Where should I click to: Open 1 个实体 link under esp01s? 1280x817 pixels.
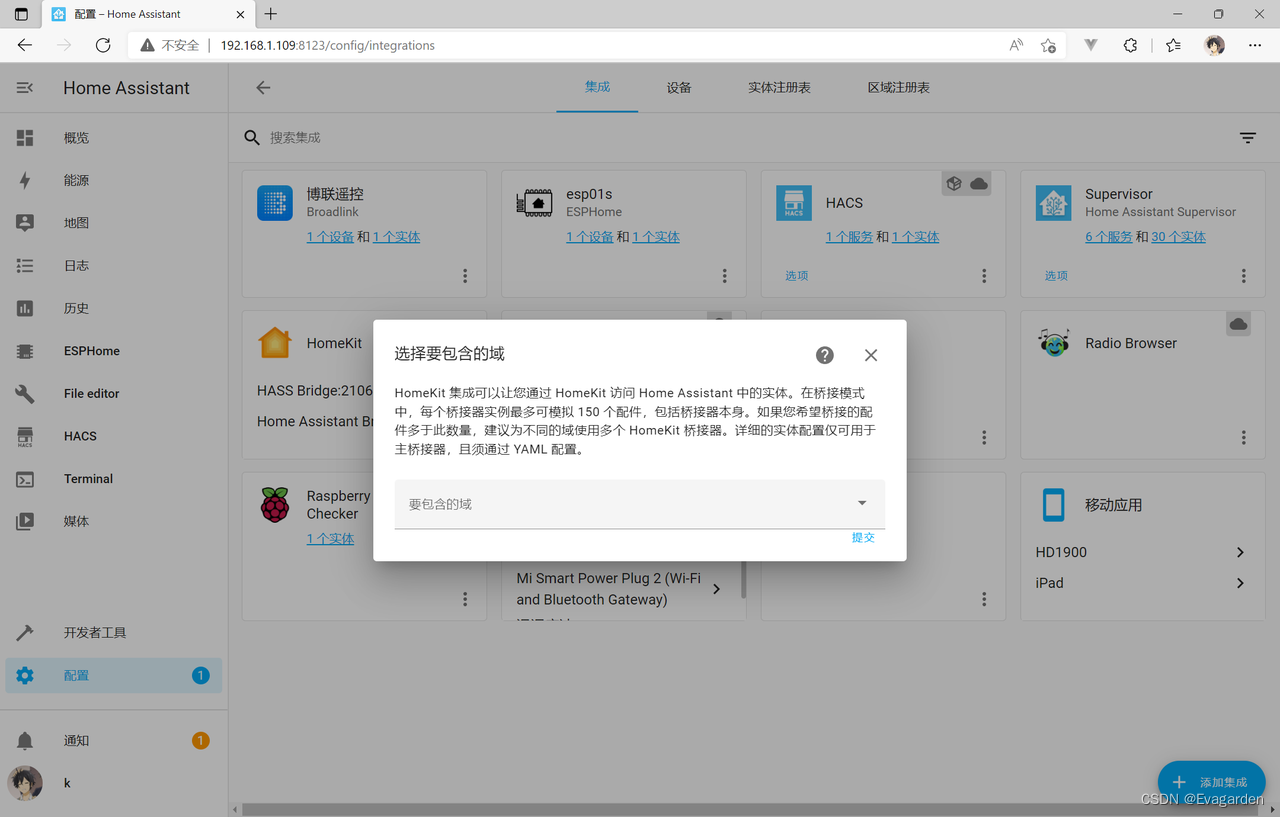point(656,237)
